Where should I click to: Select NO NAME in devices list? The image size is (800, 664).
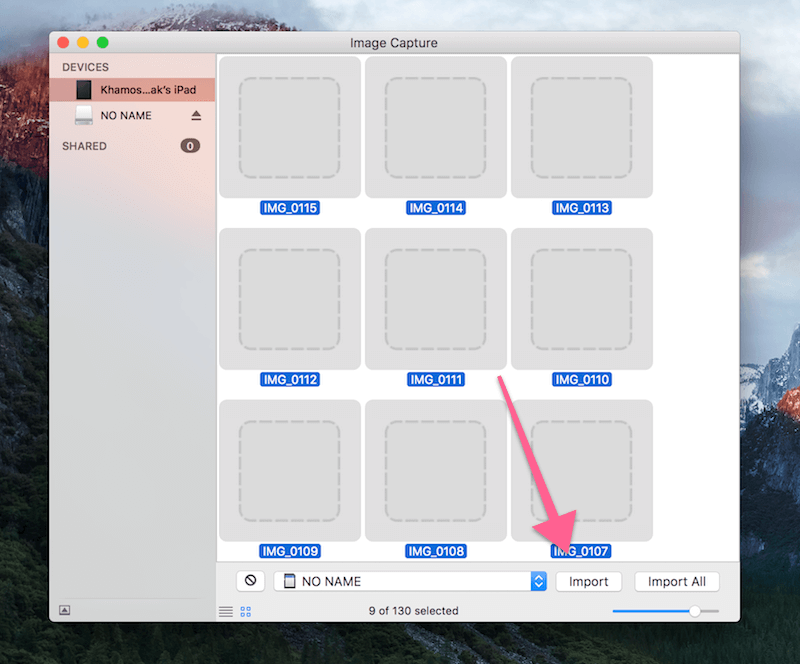pos(126,116)
